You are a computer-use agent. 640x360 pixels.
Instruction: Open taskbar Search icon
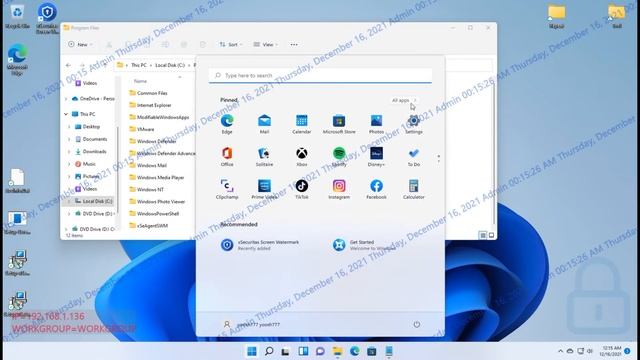pos(269,351)
